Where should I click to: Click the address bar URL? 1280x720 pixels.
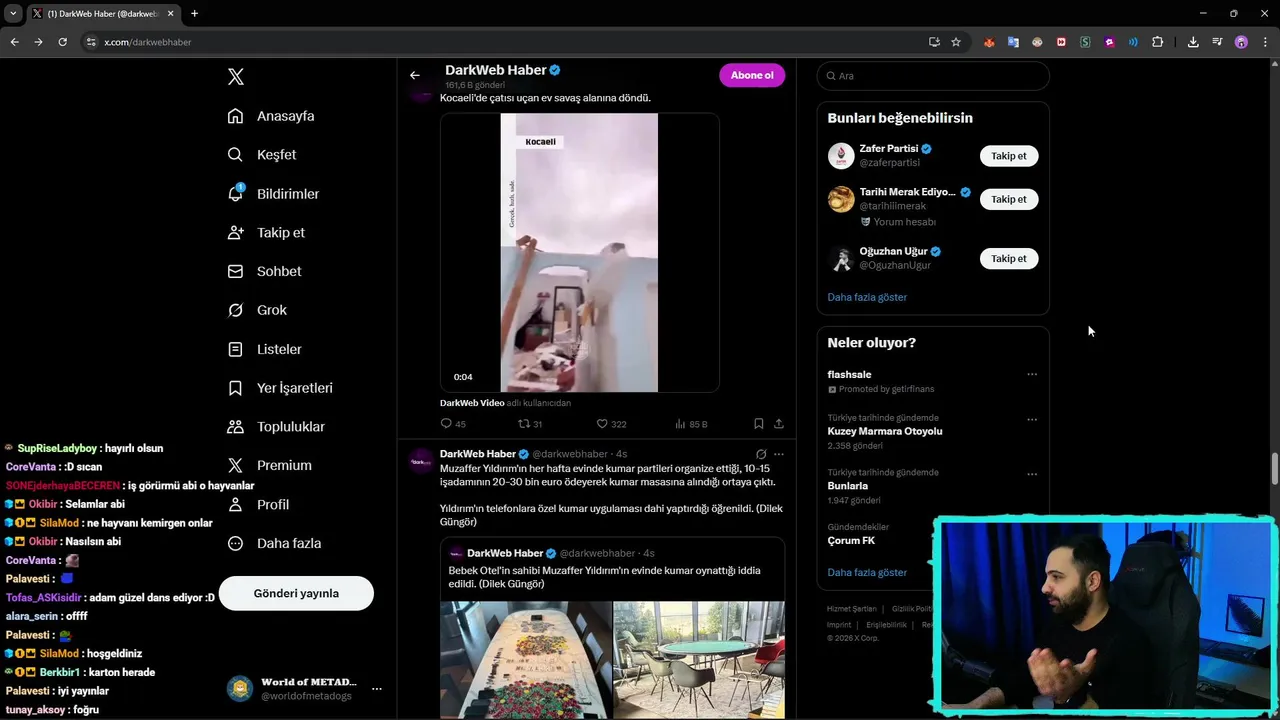[x=148, y=42]
